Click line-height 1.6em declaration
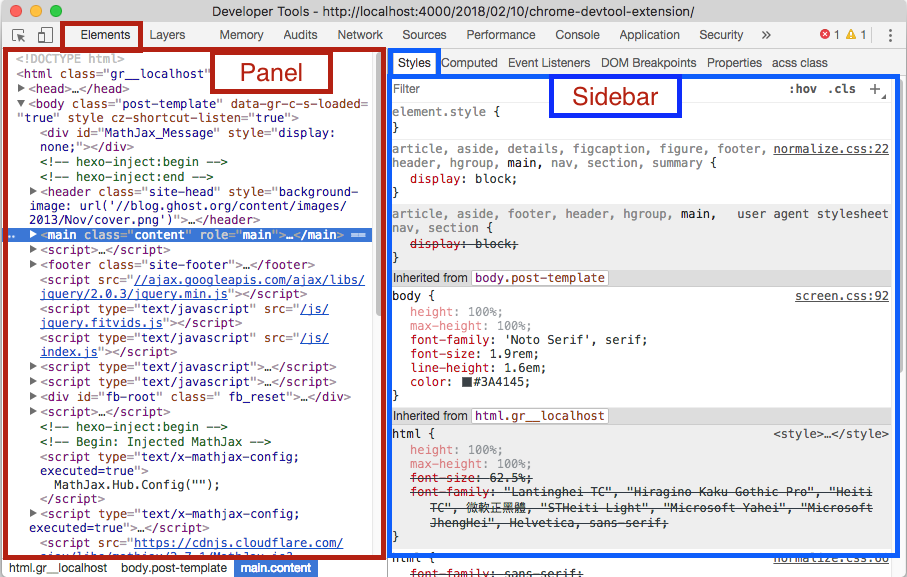The height and width of the screenshot is (577, 907). pyautogui.click(x=478, y=368)
